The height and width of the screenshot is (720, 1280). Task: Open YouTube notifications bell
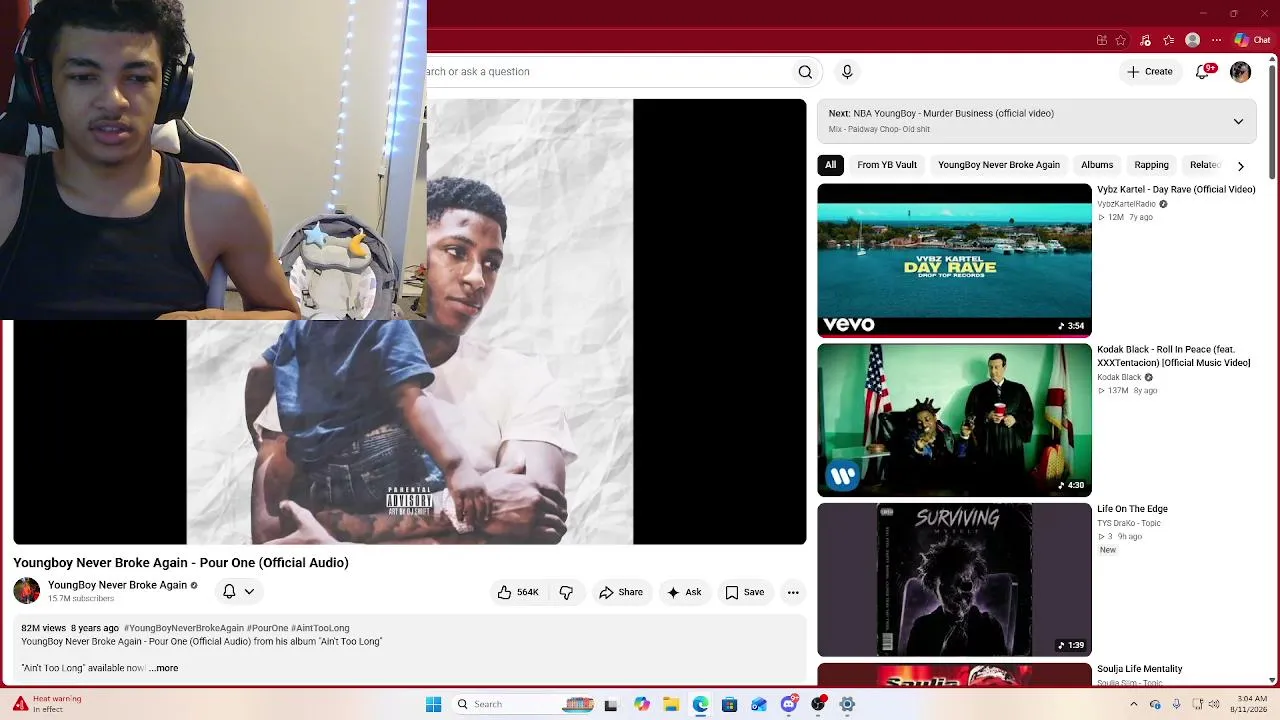coord(1203,72)
